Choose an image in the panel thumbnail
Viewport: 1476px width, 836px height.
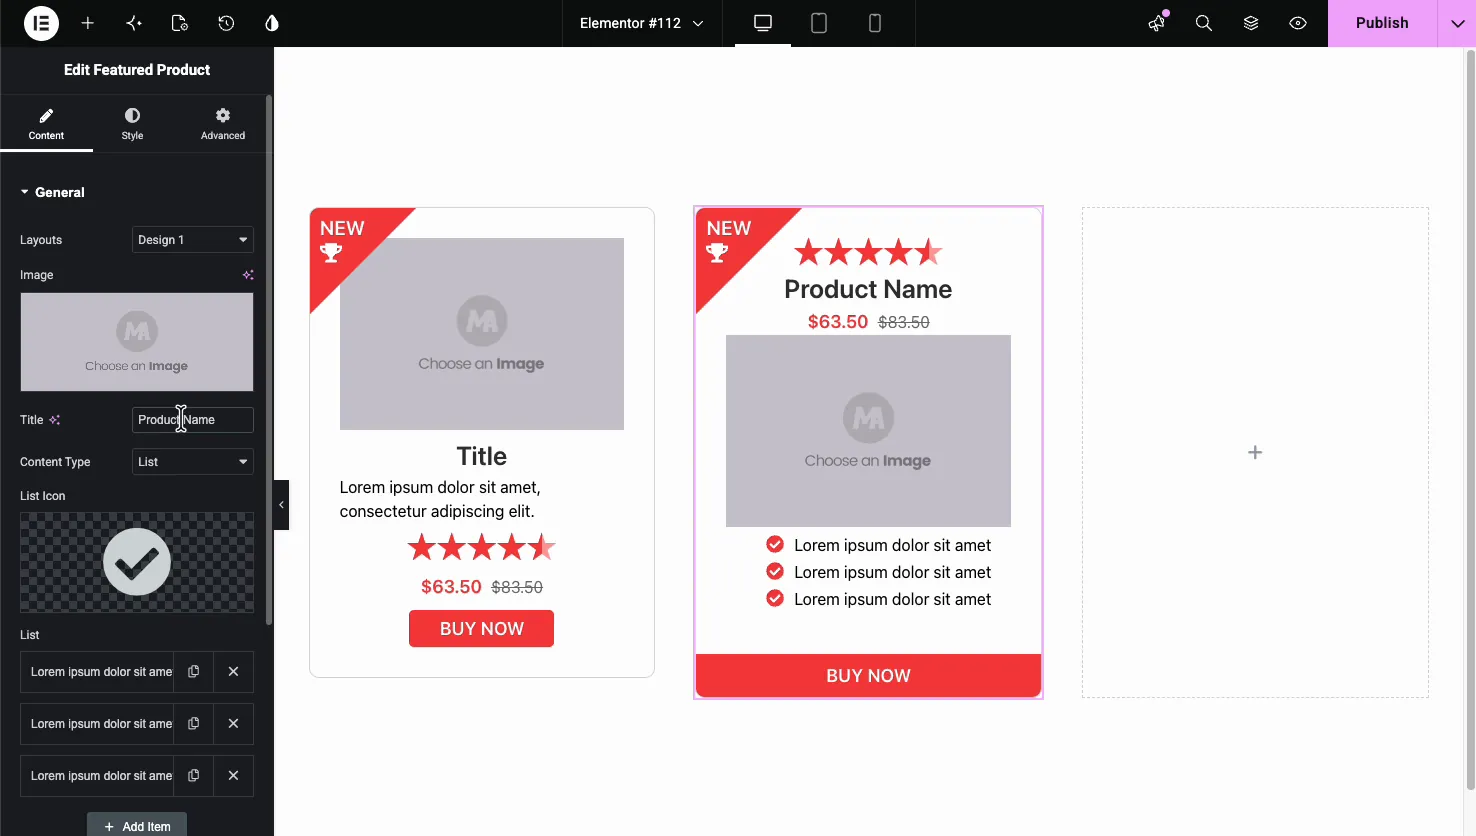tap(137, 342)
